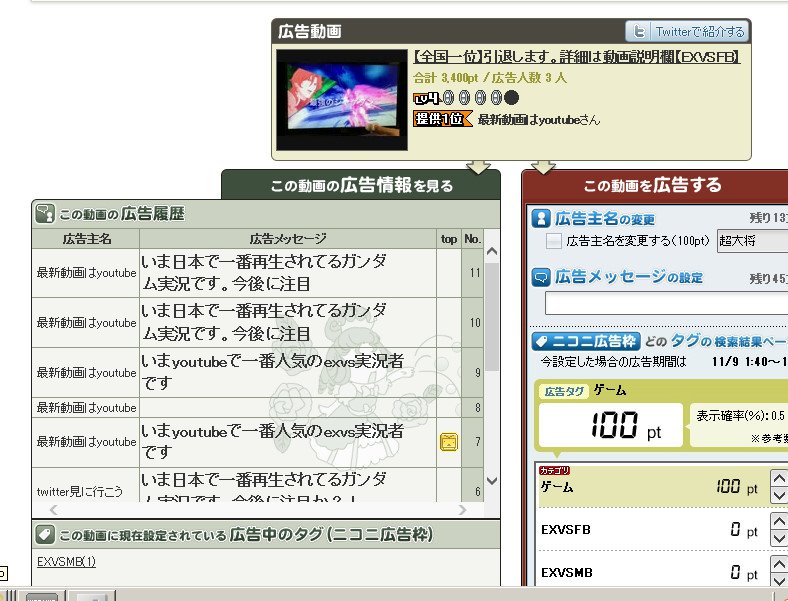Click the horizontal scroll left arrow
The height and width of the screenshot is (601, 788).
pos(54,510)
